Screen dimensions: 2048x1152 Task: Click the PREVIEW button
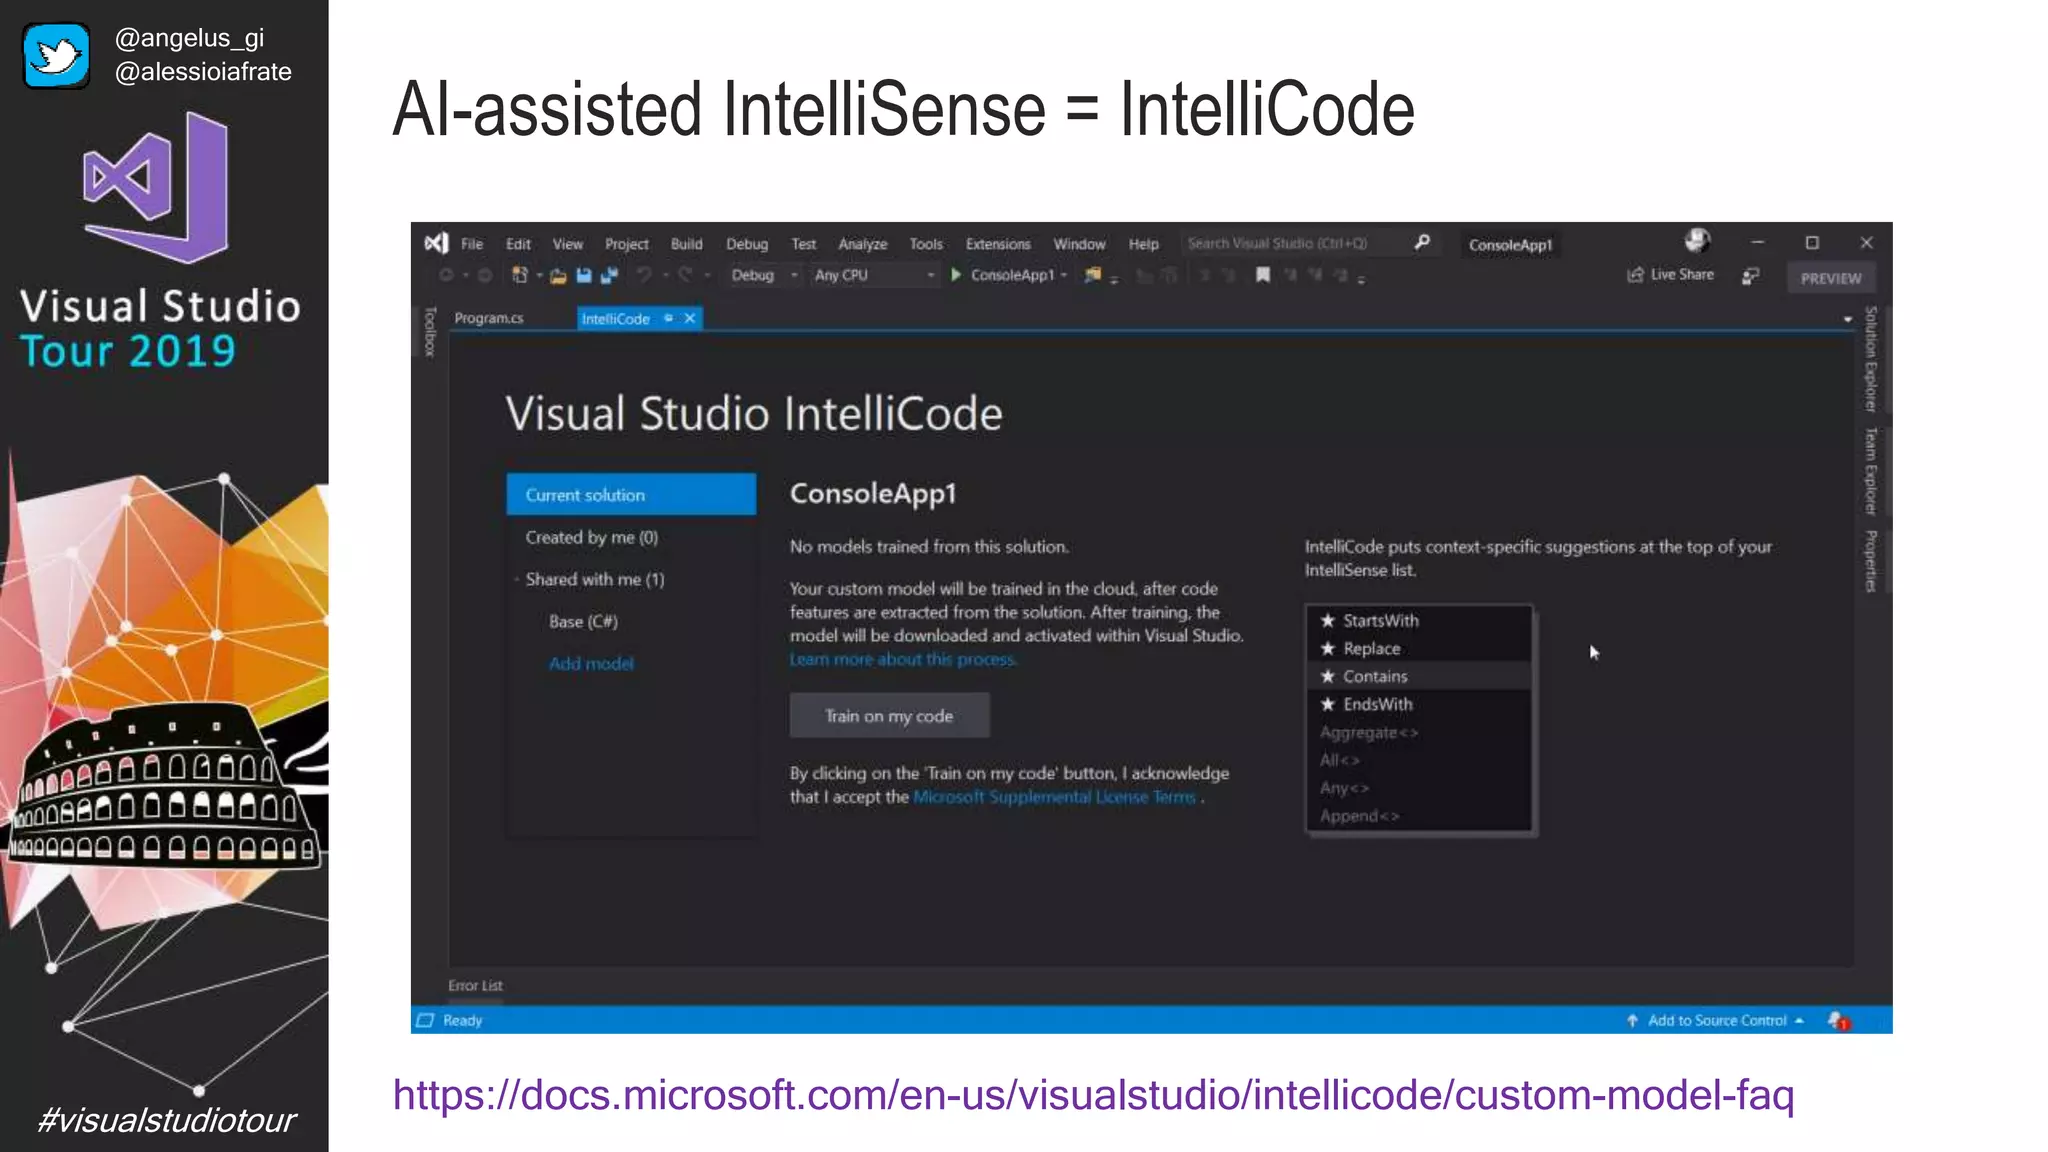coord(1831,278)
